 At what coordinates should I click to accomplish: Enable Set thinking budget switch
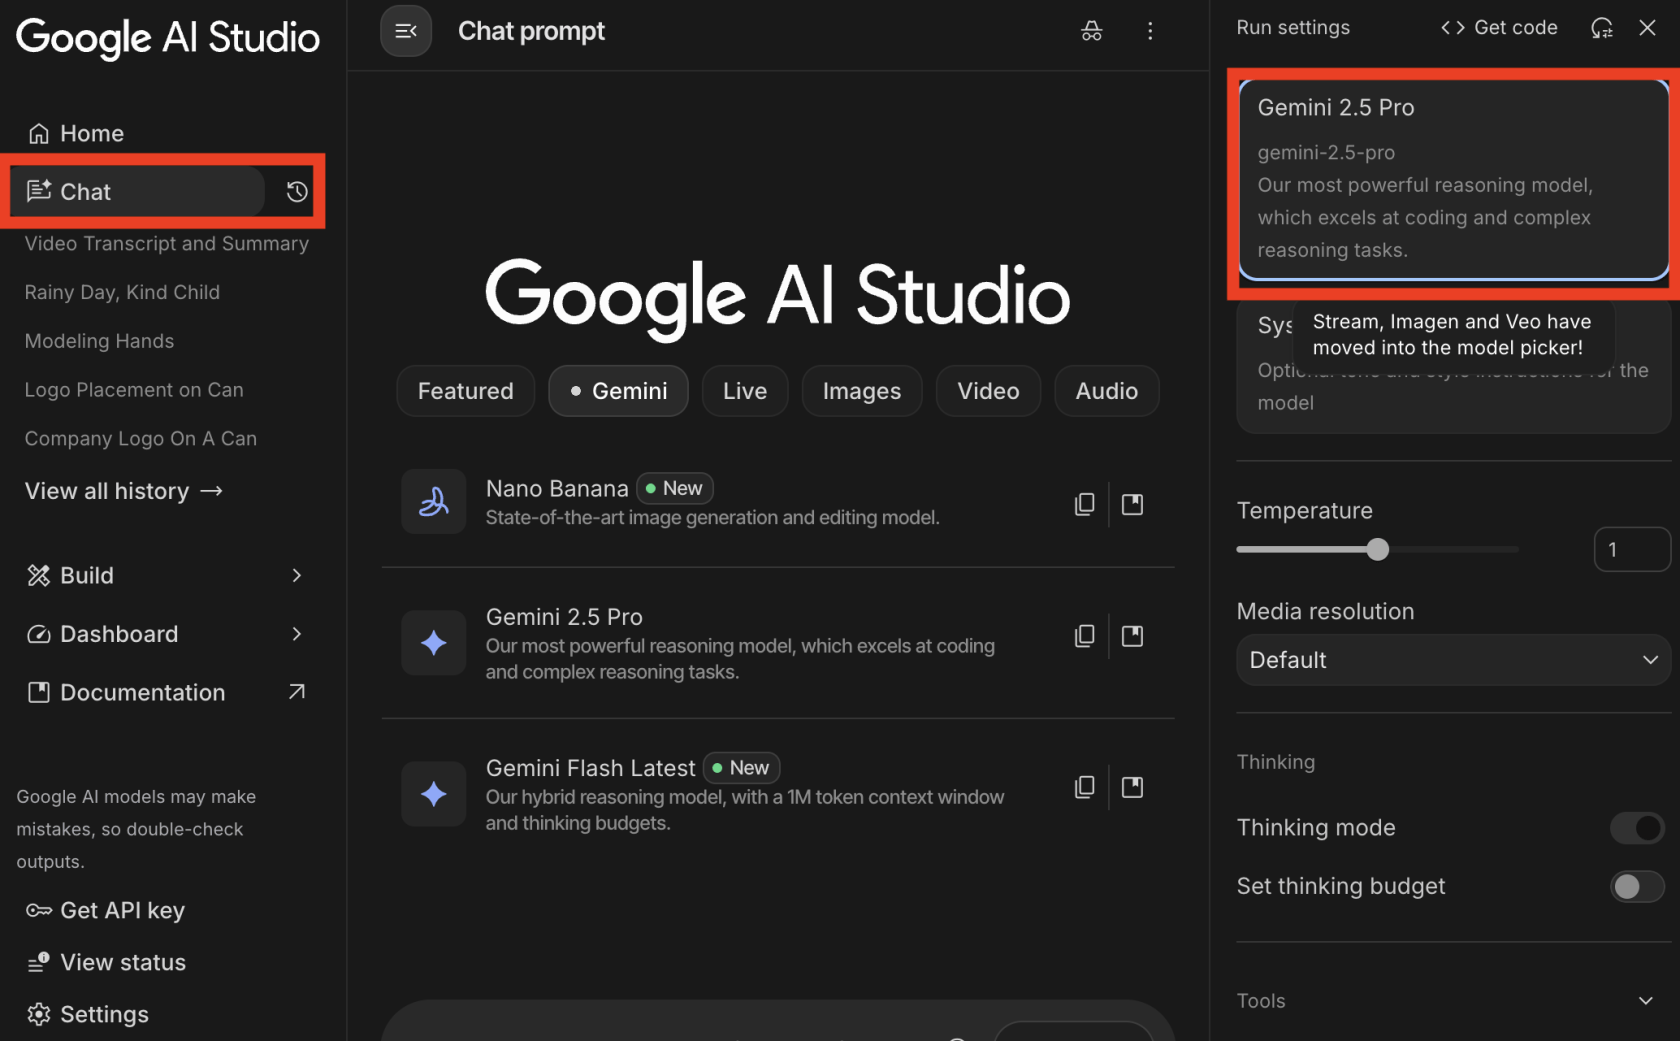tap(1636, 886)
